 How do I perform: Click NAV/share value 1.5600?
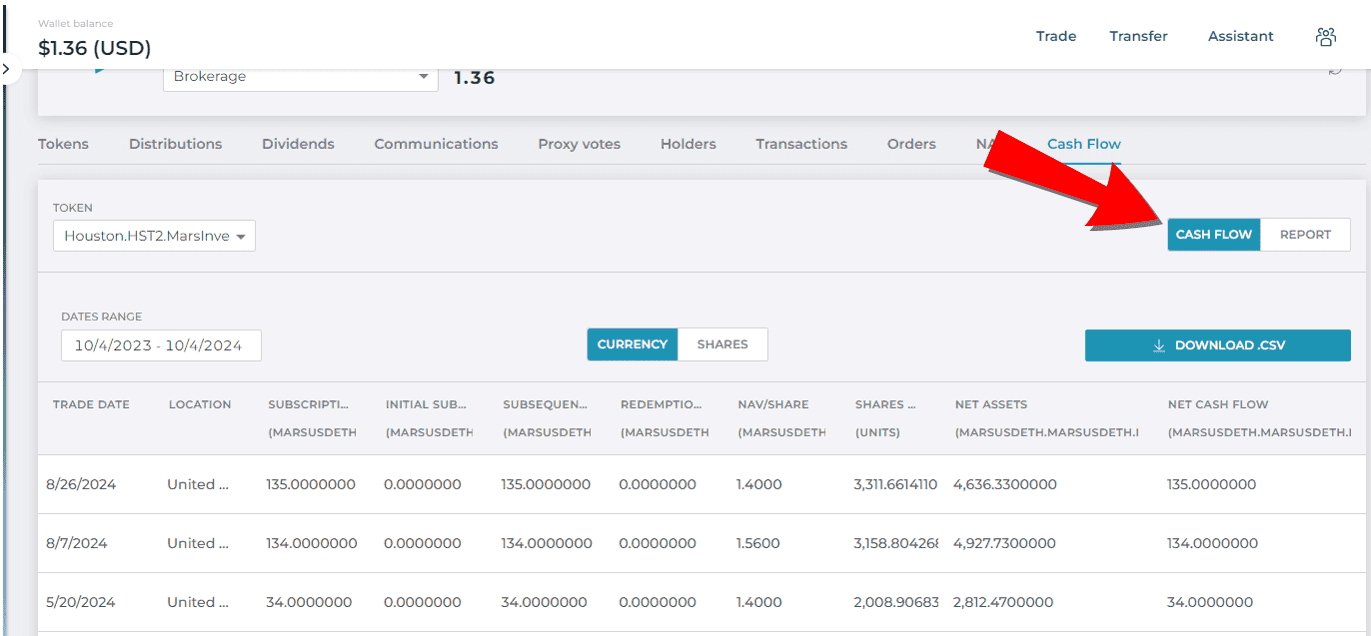[759, 543]
